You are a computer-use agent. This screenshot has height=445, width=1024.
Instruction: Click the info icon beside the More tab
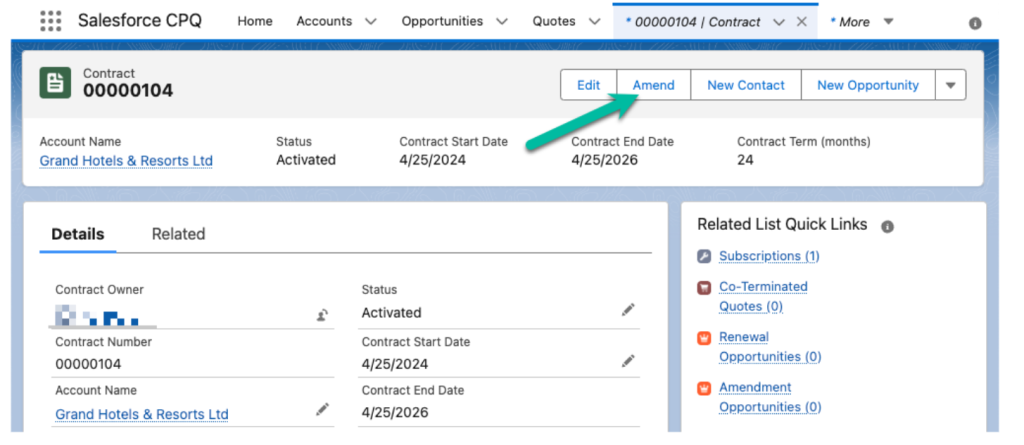975,24
